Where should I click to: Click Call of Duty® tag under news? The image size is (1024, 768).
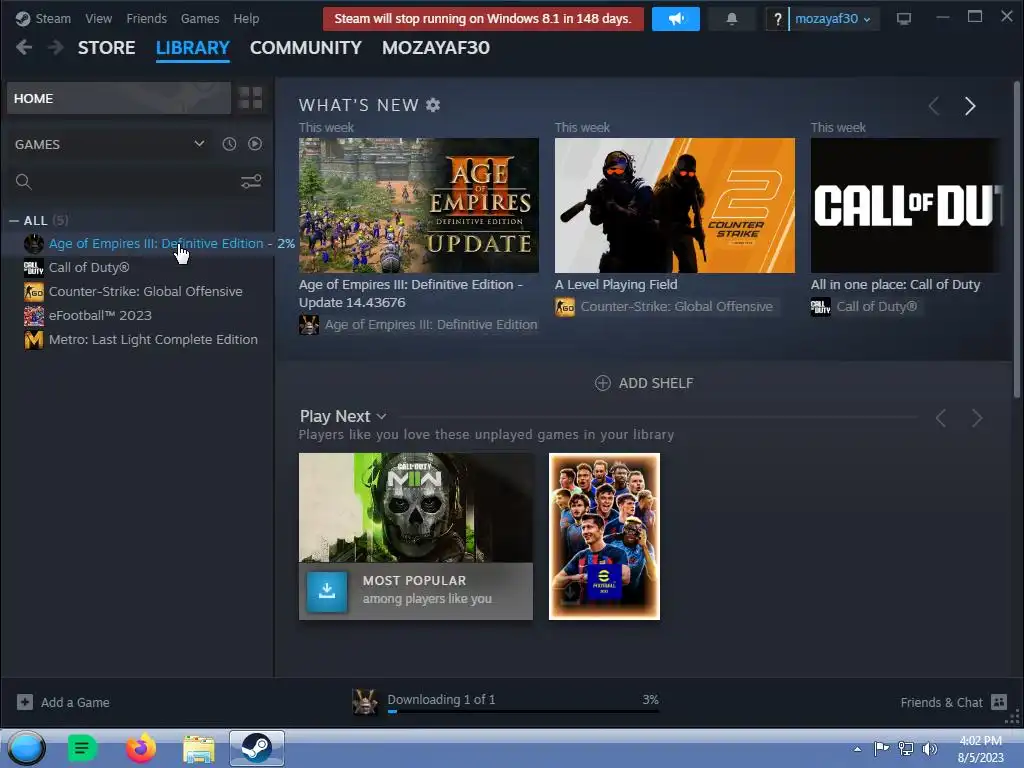tap(866, 306)
